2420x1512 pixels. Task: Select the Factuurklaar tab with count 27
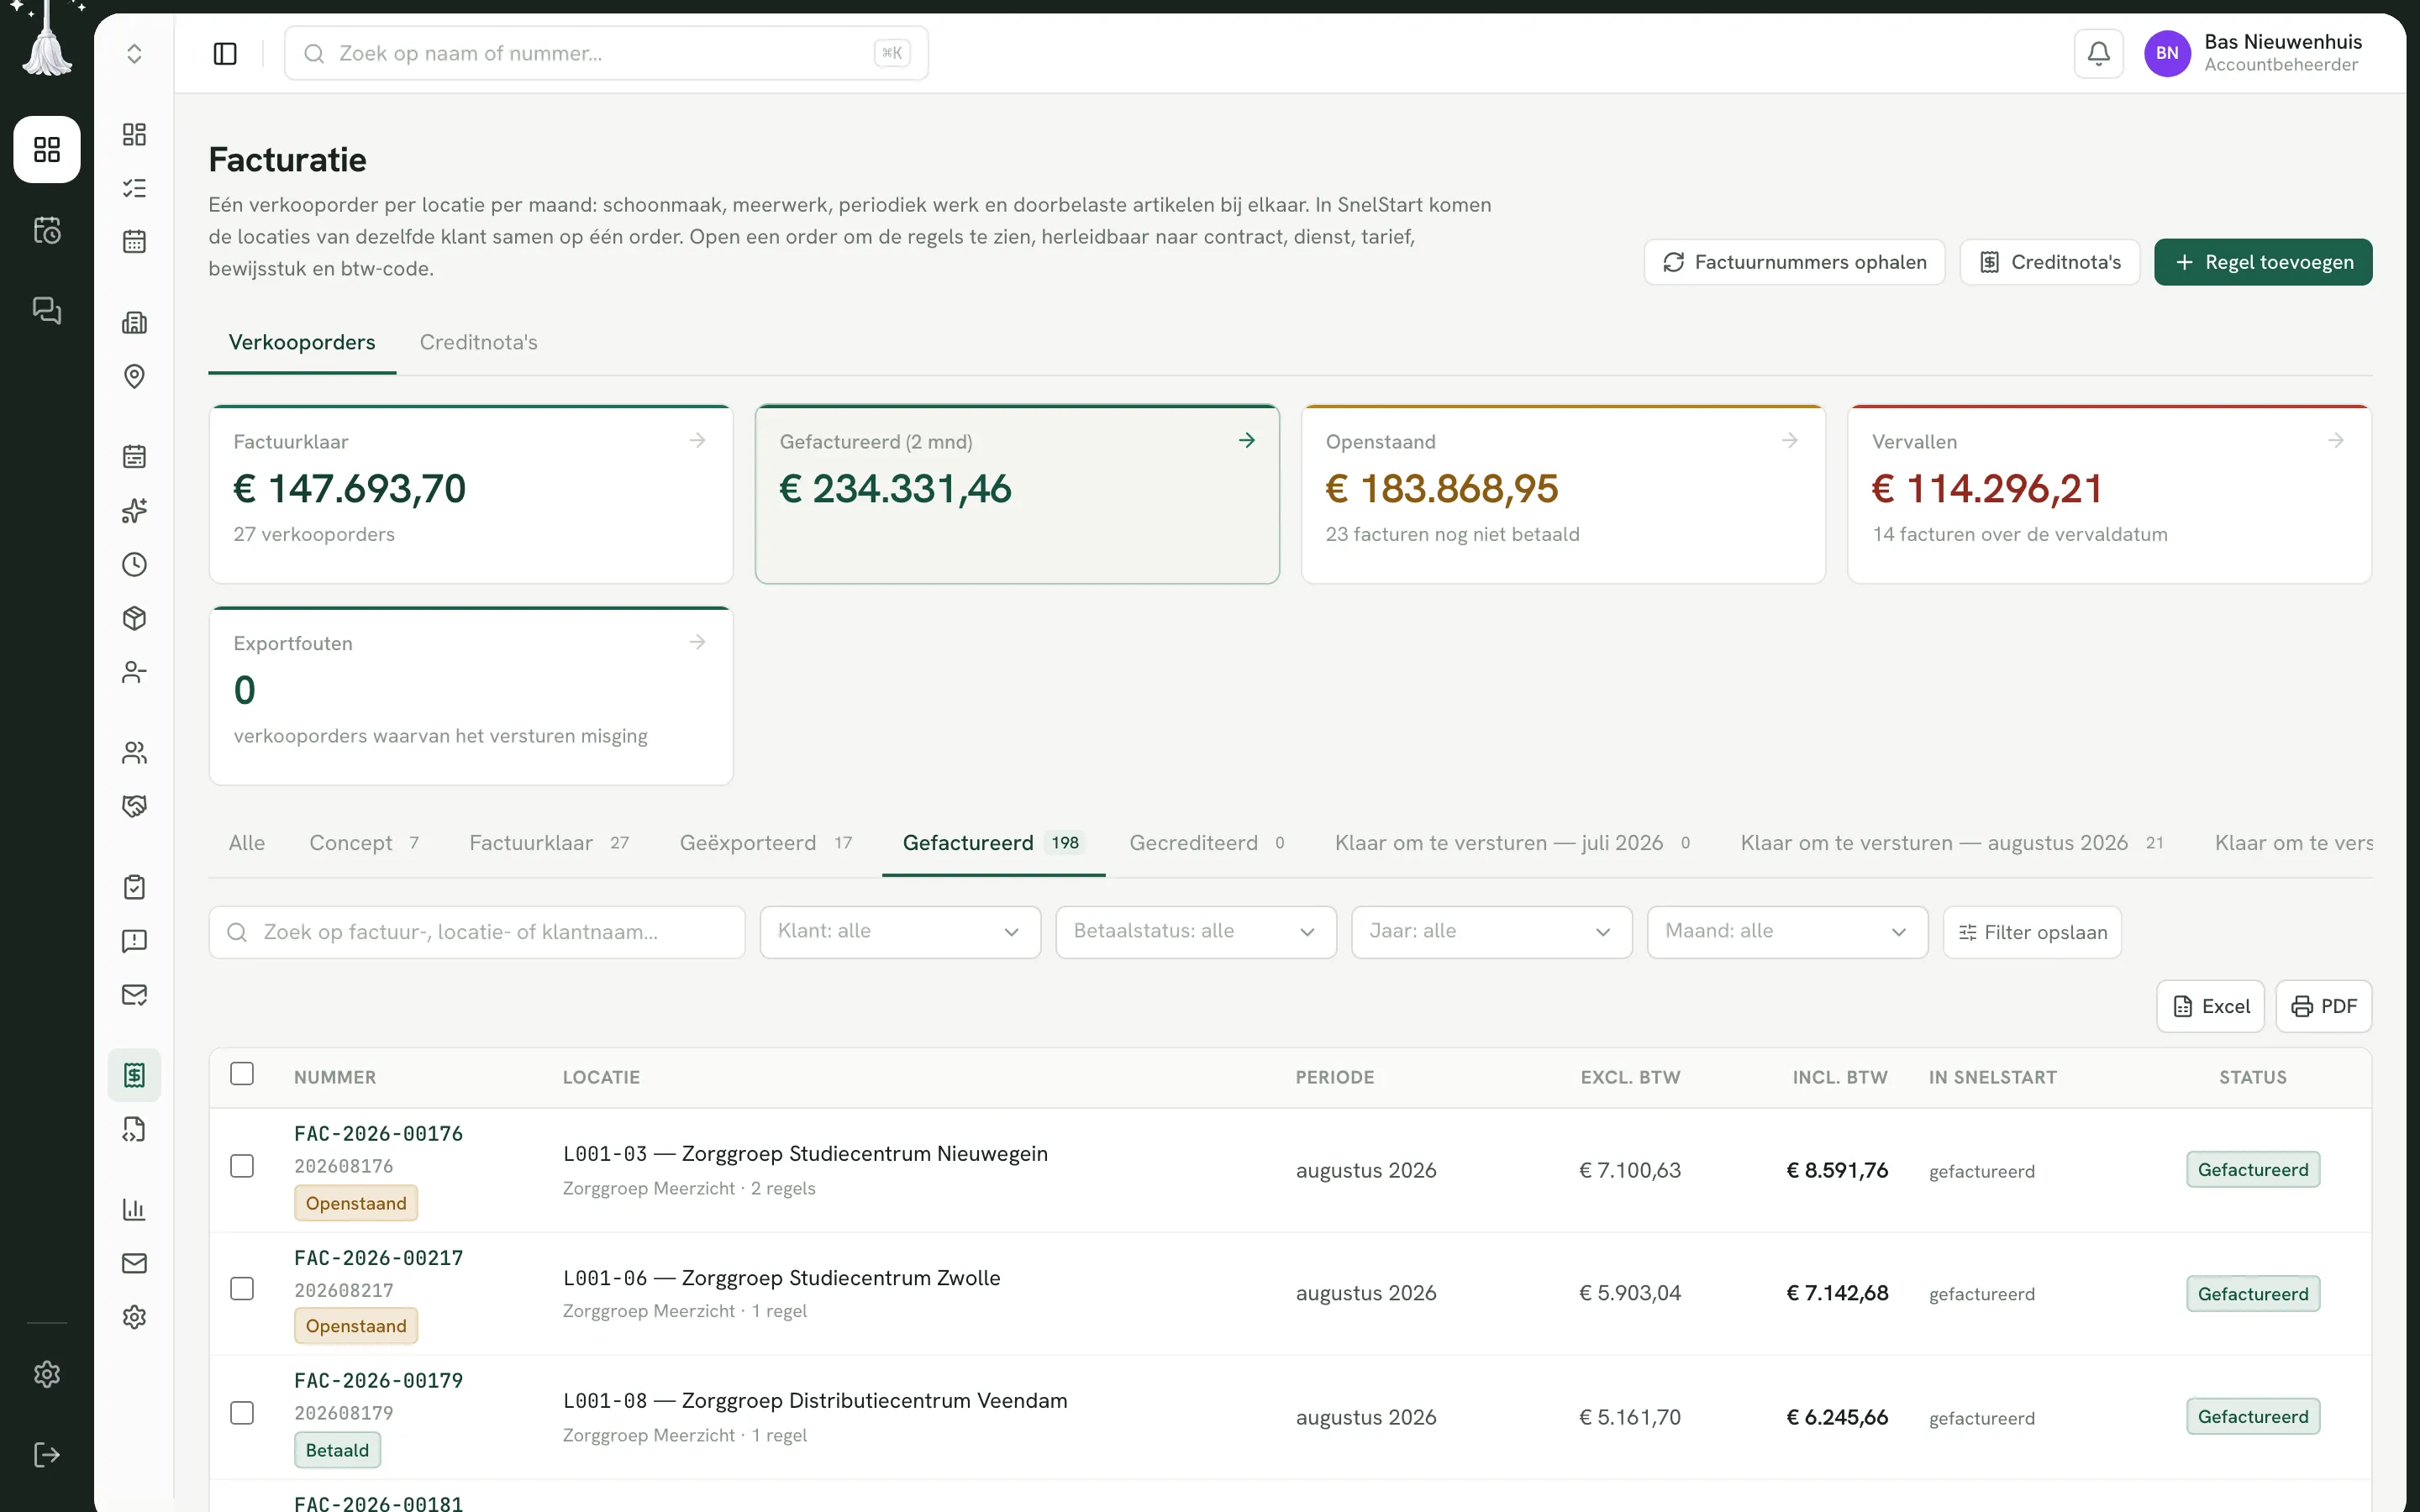pos(549,843)
